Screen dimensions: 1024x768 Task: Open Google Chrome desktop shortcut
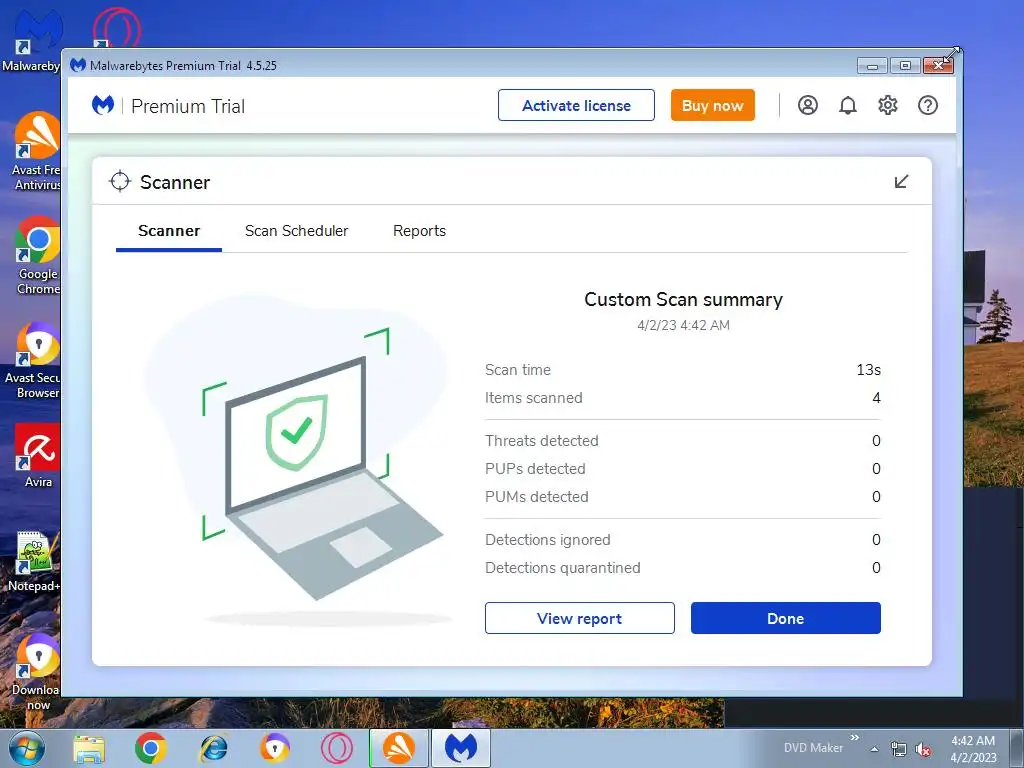pyautogui.click(x=37, y=256)
